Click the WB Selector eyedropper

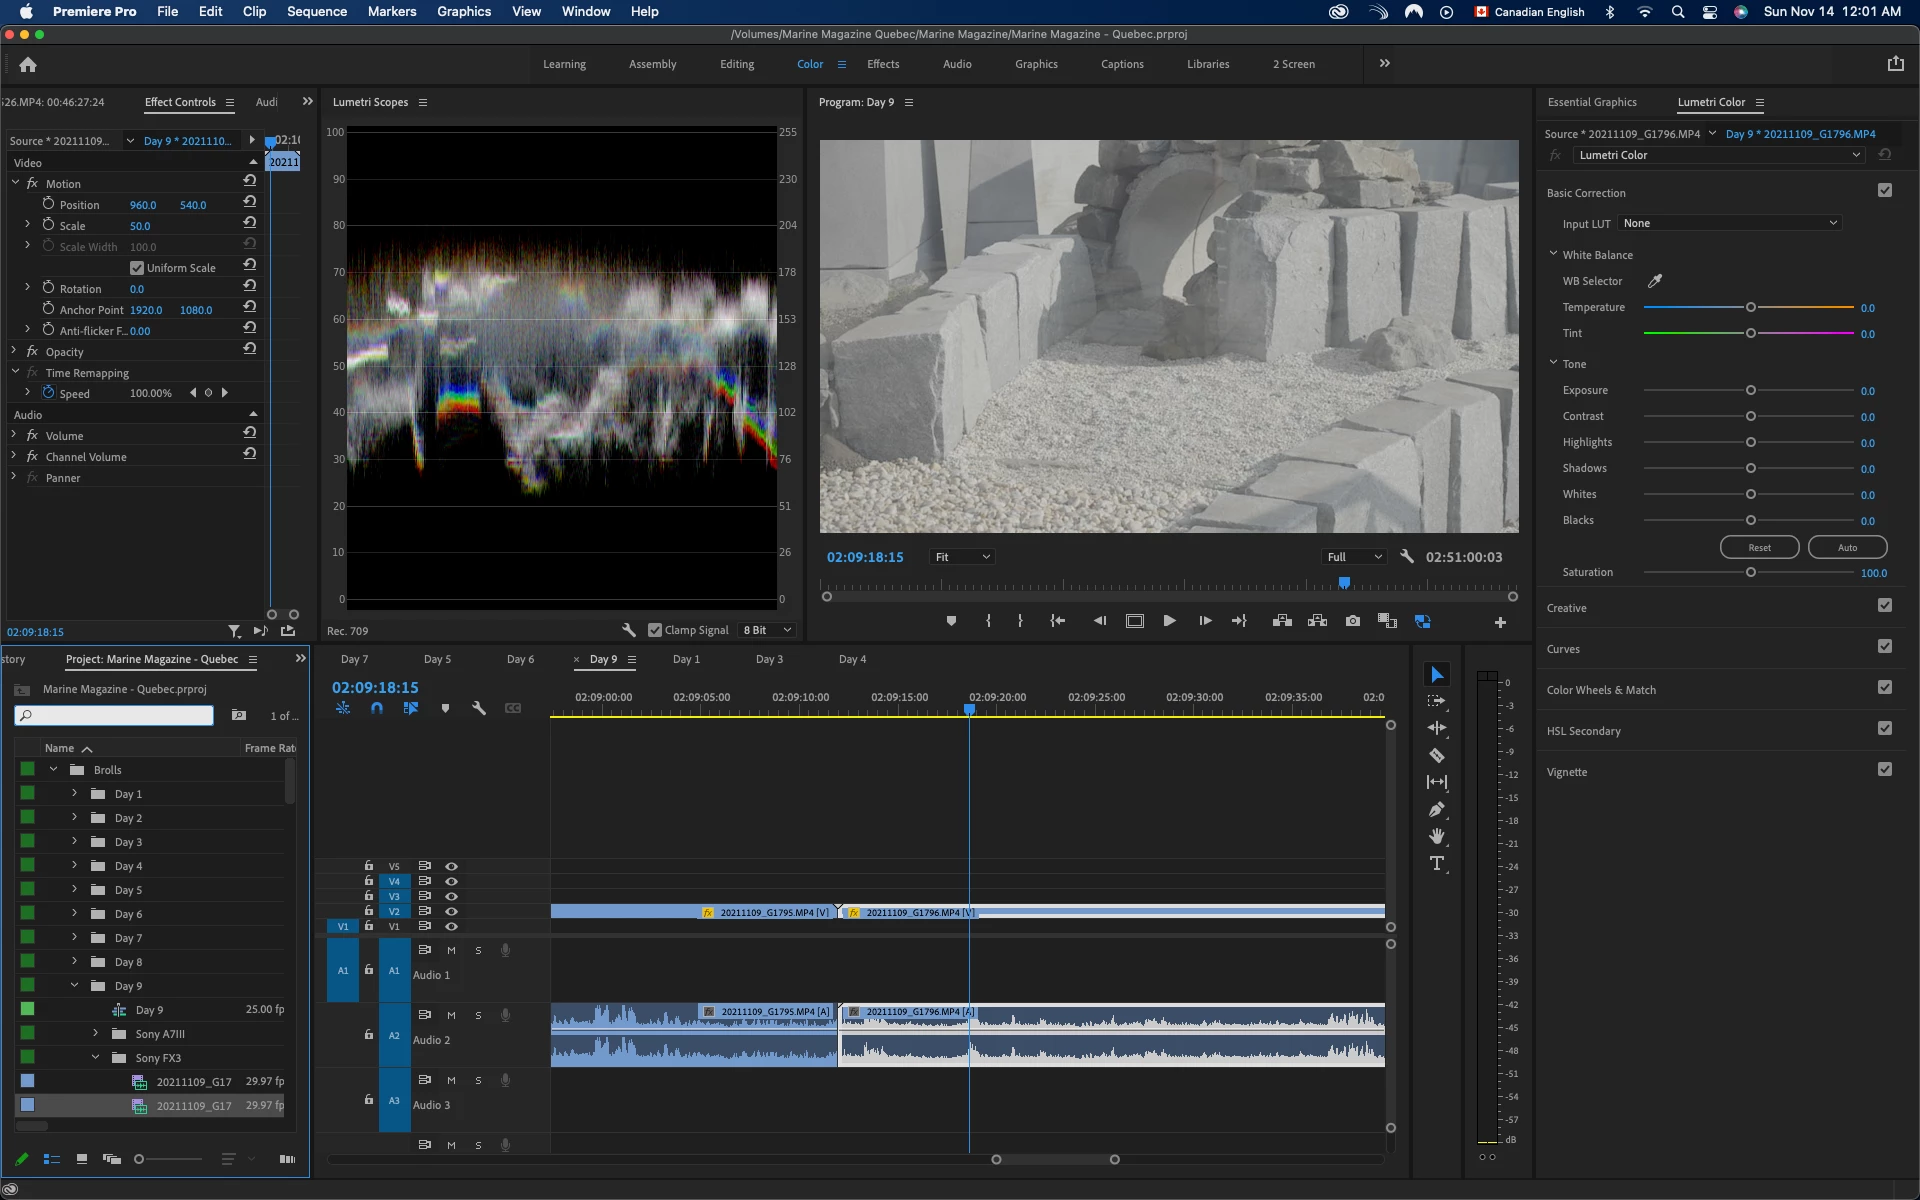pyautogui.click(x=1655, y=281)
